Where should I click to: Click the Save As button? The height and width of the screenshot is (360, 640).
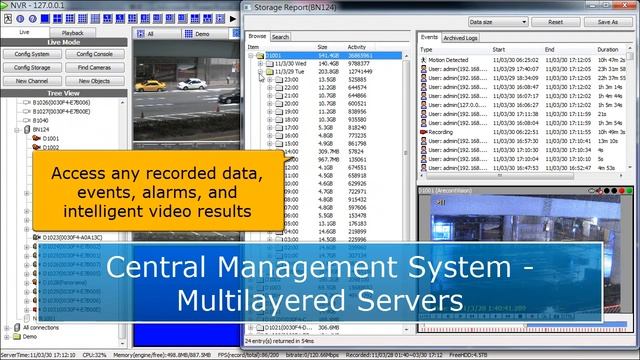pos(608,22)
